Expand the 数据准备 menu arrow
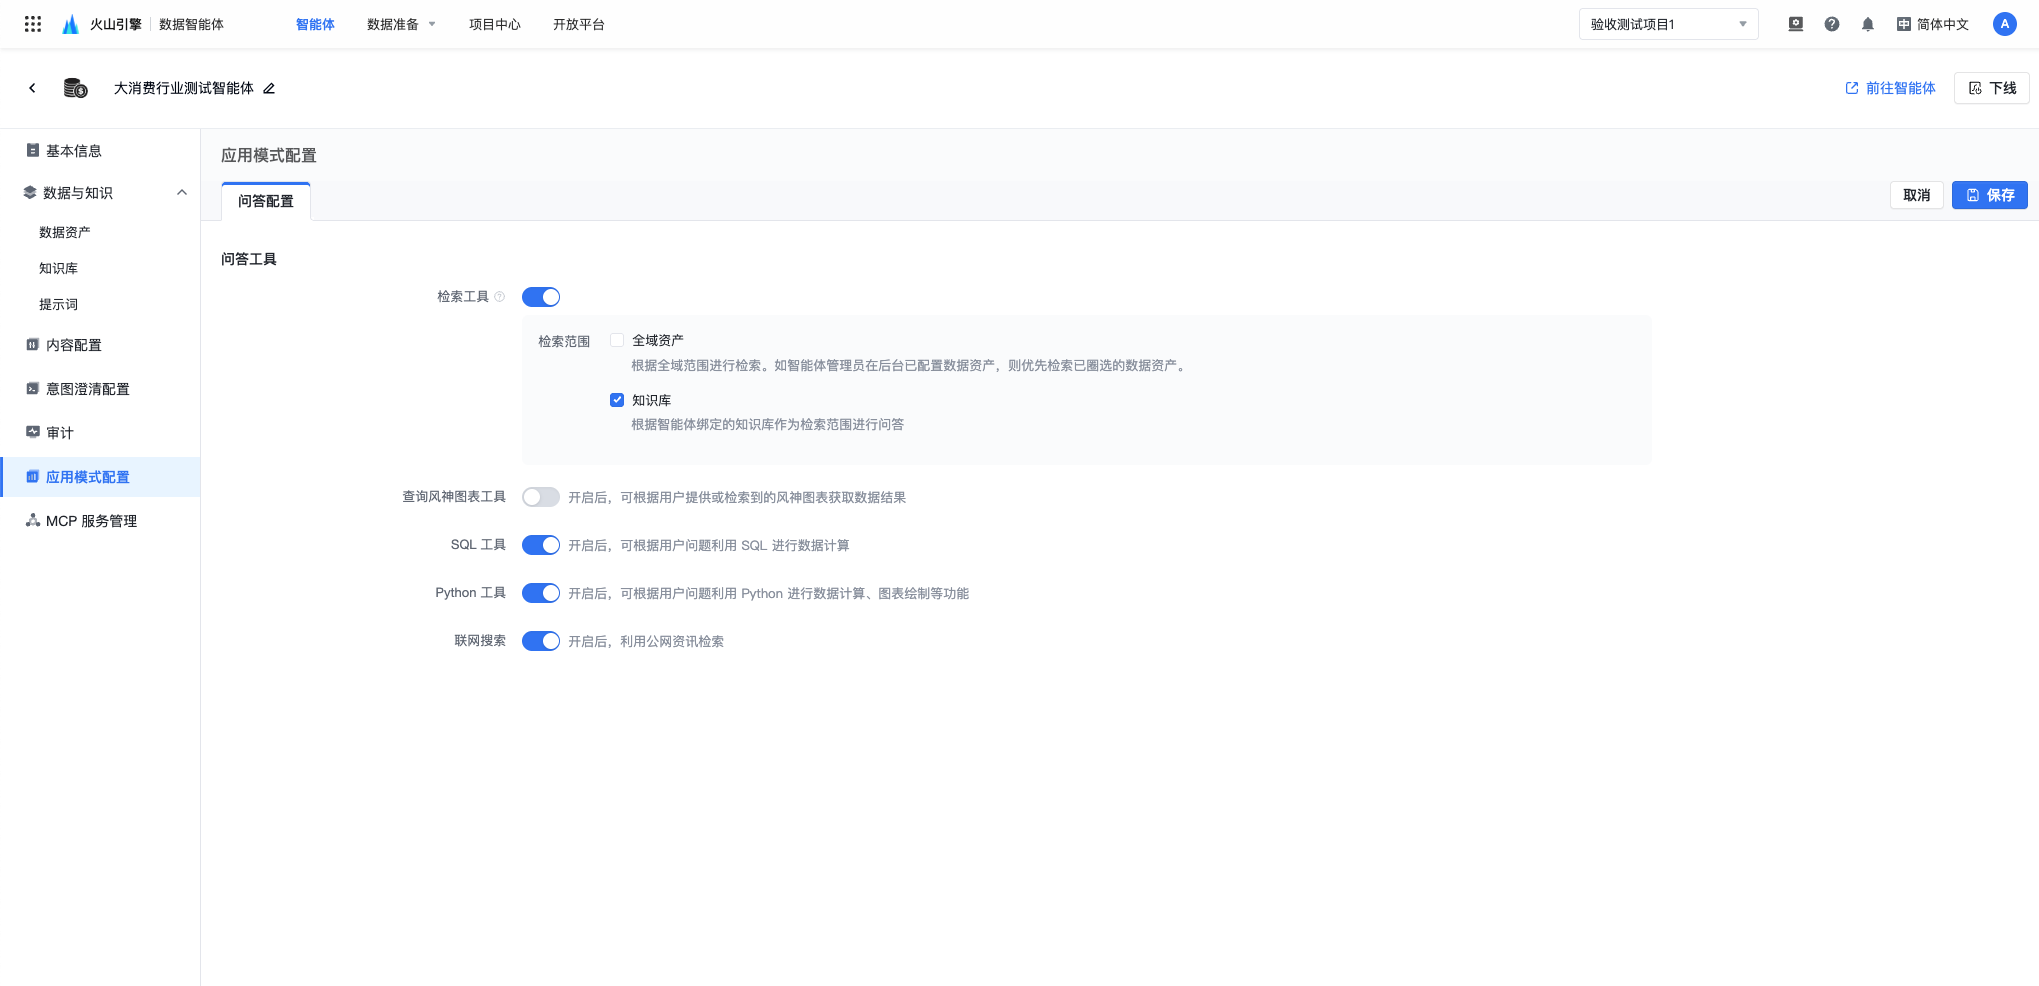 432,24
